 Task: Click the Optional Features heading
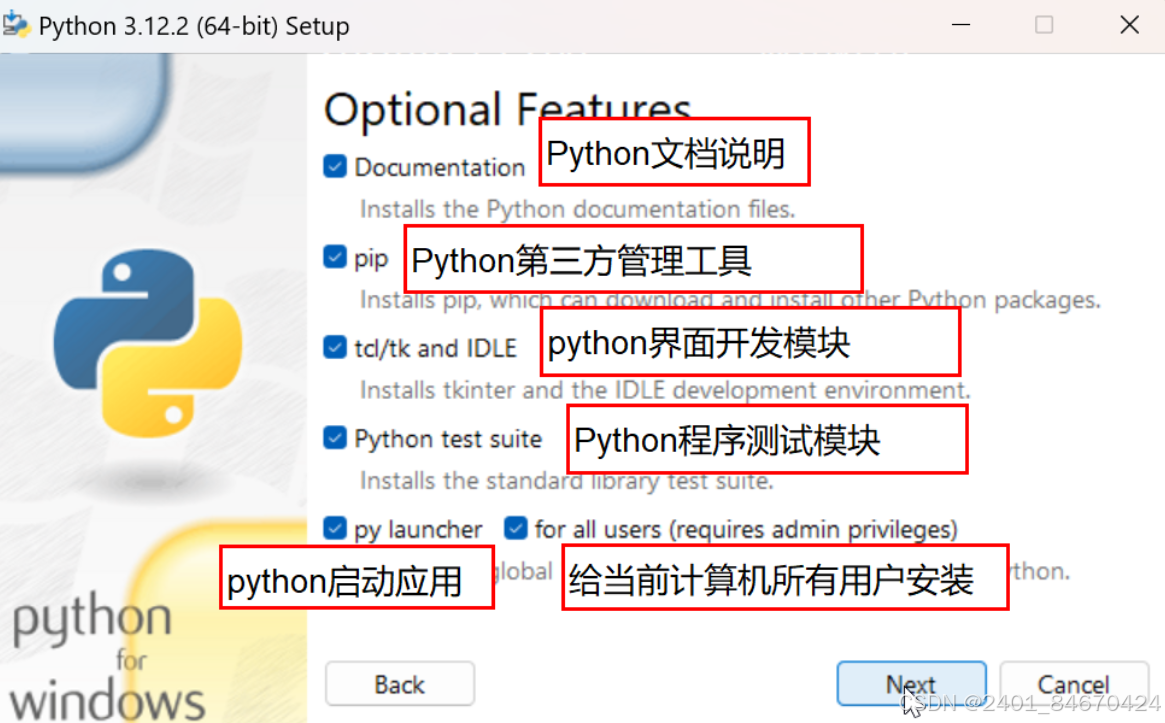tap(506, 107)
